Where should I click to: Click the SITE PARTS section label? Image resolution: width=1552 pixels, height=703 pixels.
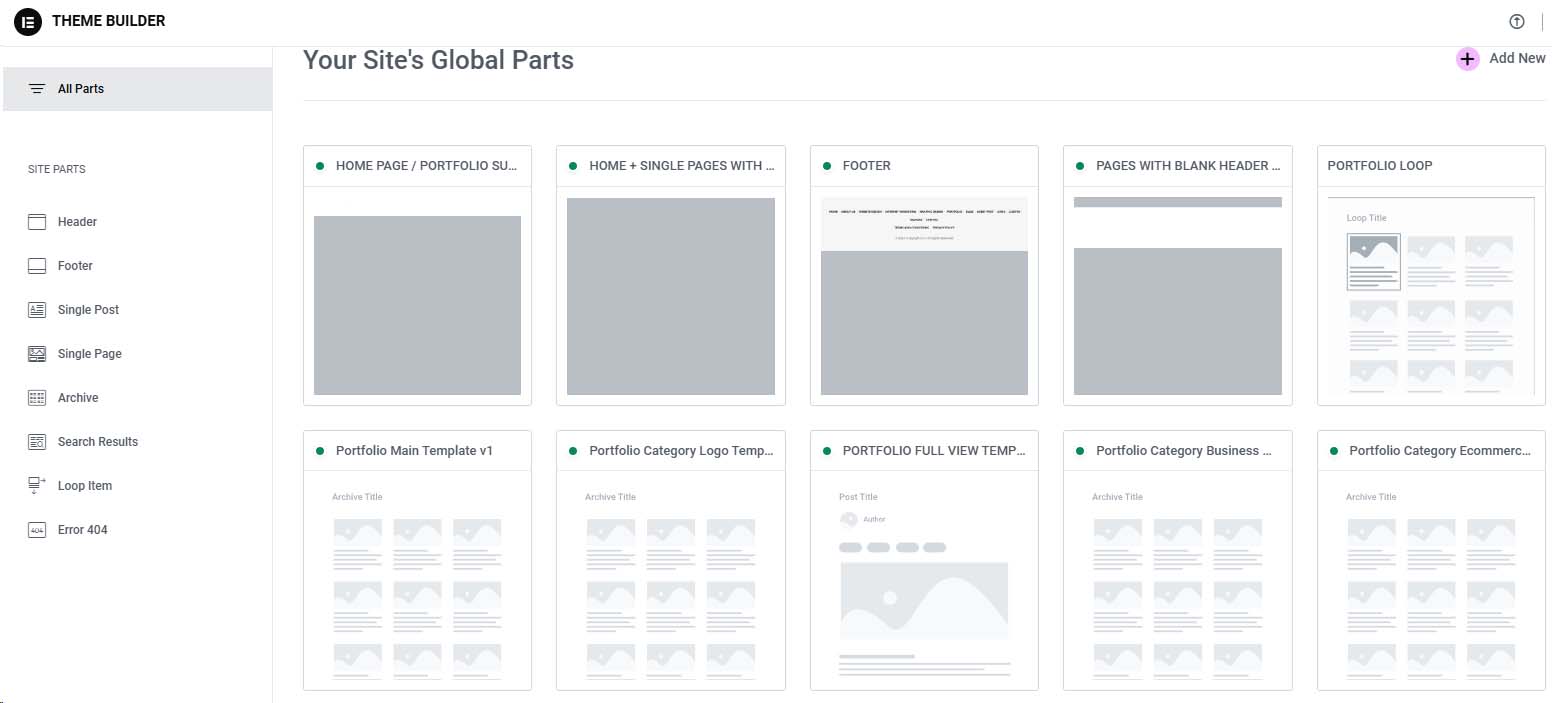click(57, 170)
